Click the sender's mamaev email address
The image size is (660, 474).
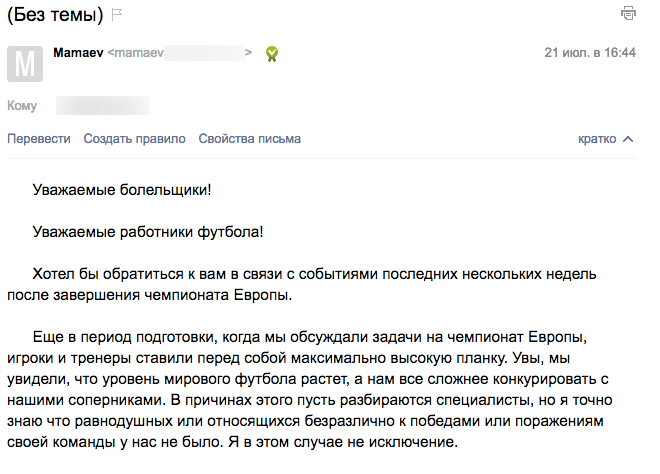pyautogui.click(x=180, y=53)
